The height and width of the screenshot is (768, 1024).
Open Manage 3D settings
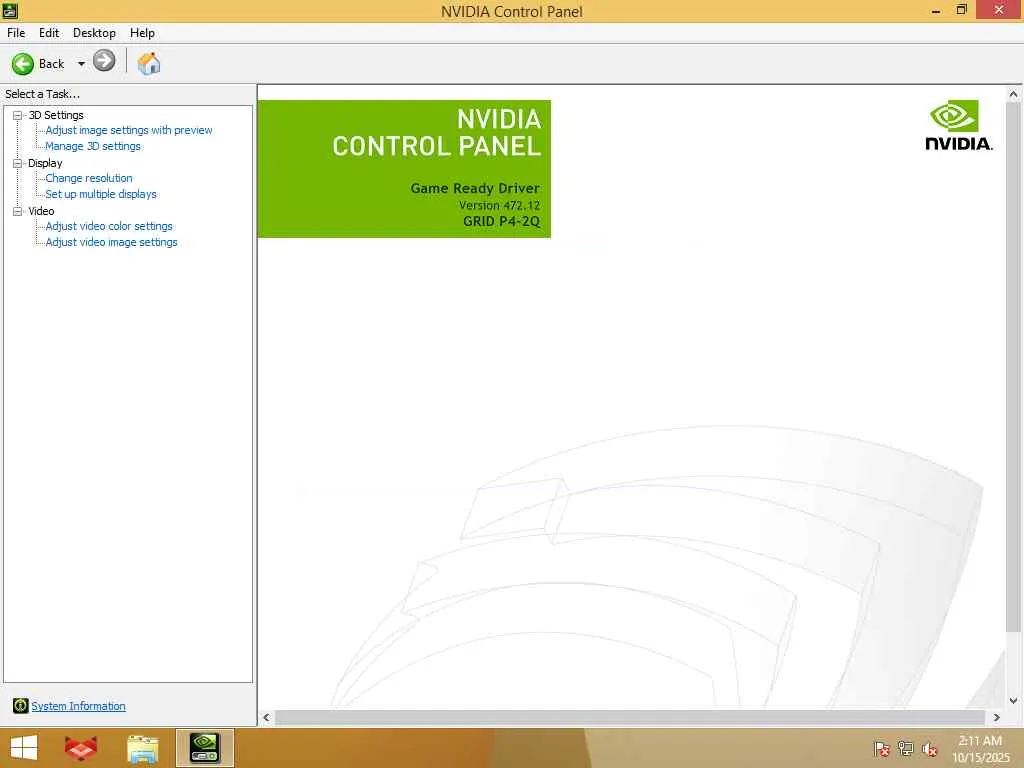[93, 146]
